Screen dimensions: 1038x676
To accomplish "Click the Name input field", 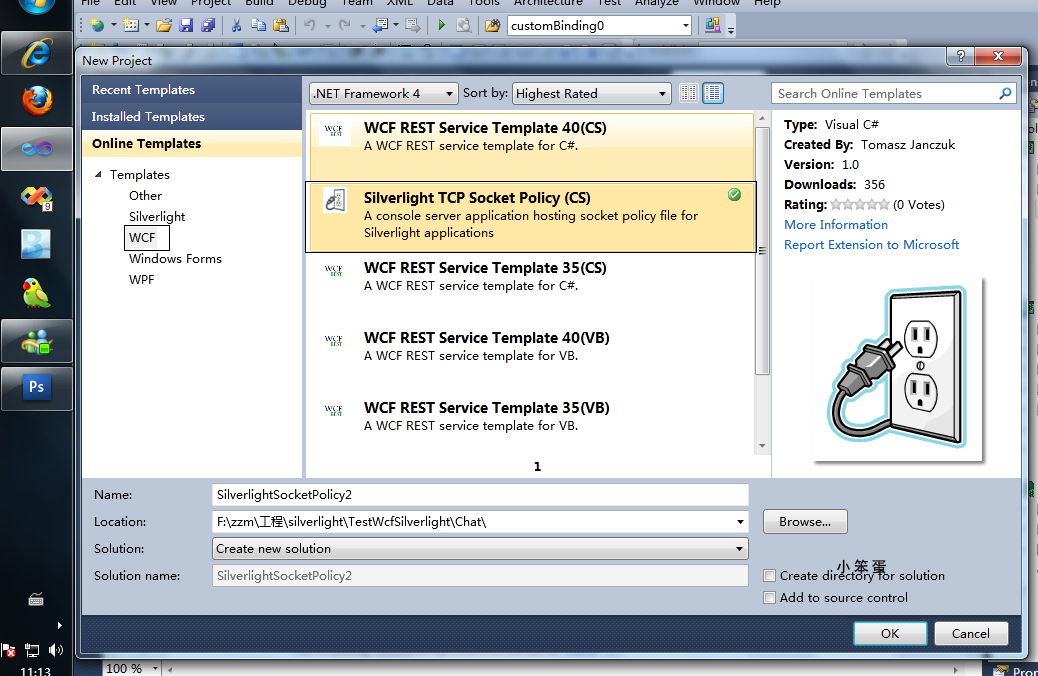I will (x=481, y=495).
